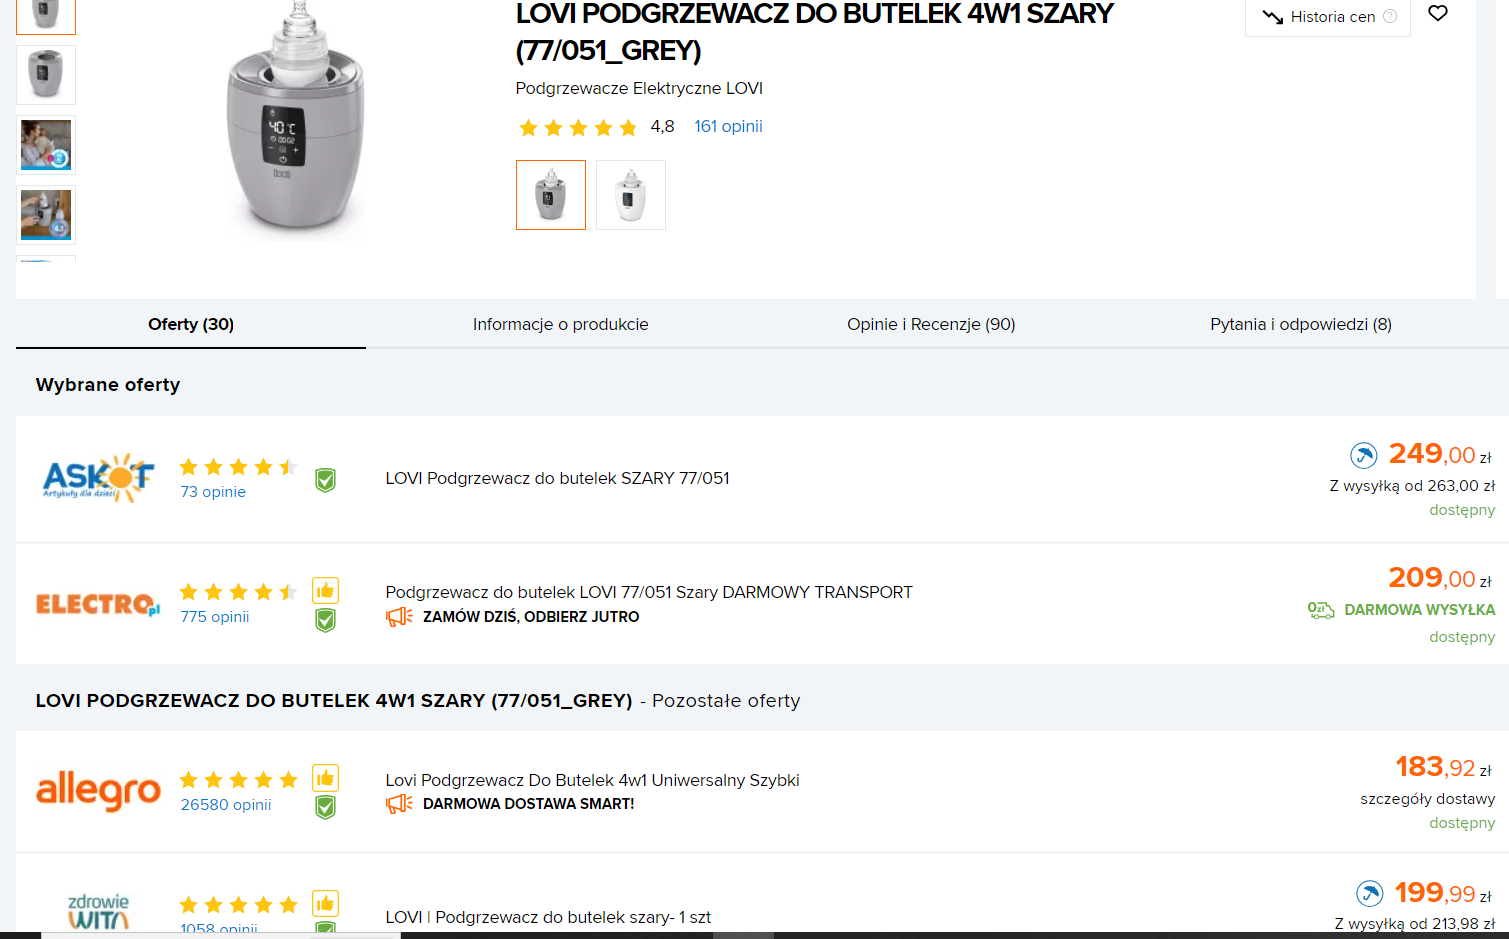
Task: Click the Askot price 249,00 zł
Action: click(x=1440, y=455)
